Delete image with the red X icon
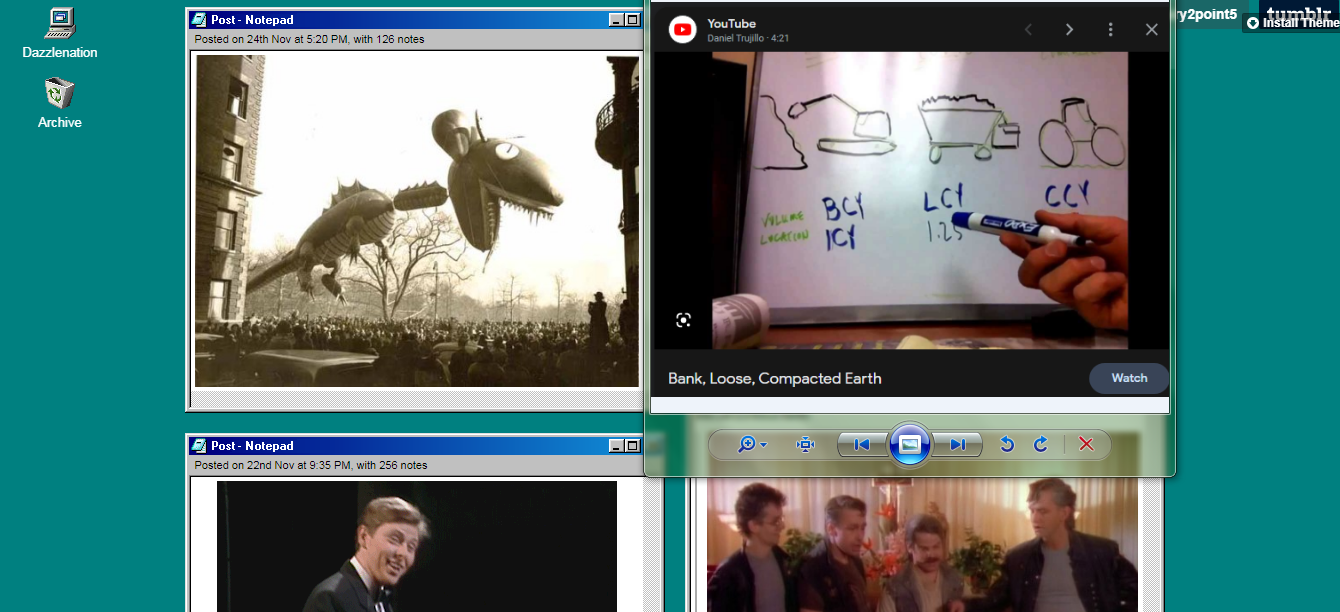The width and height of the screenshot is (1340, 612). click(1086, 444)
